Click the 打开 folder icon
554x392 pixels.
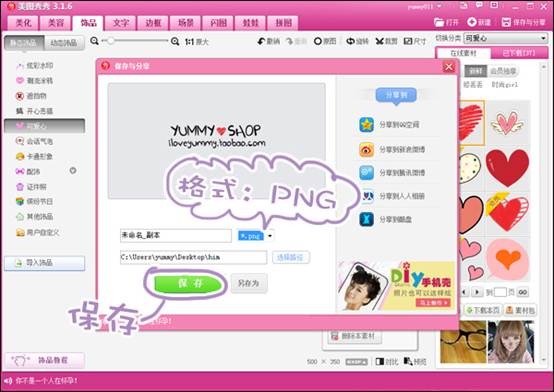coord(439,22)
